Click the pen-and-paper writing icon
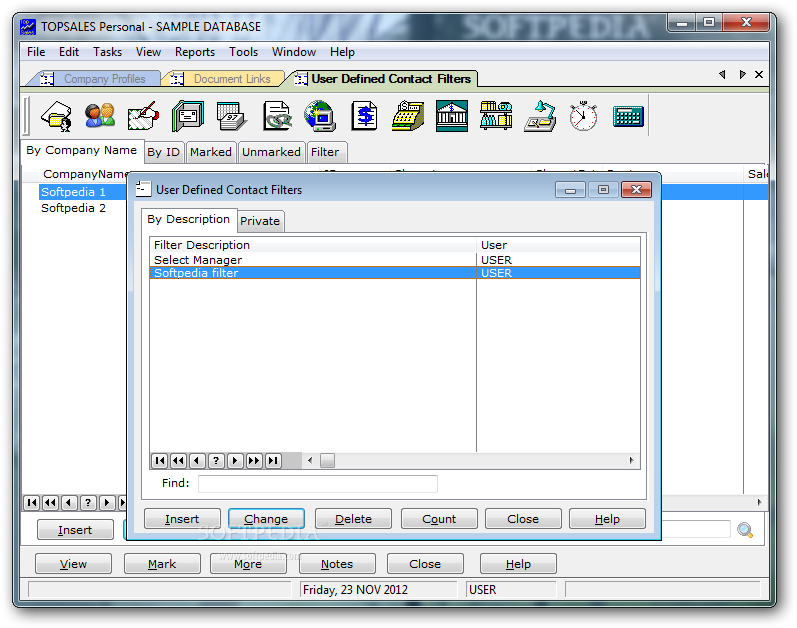797x628 pixels. [143, 116]
